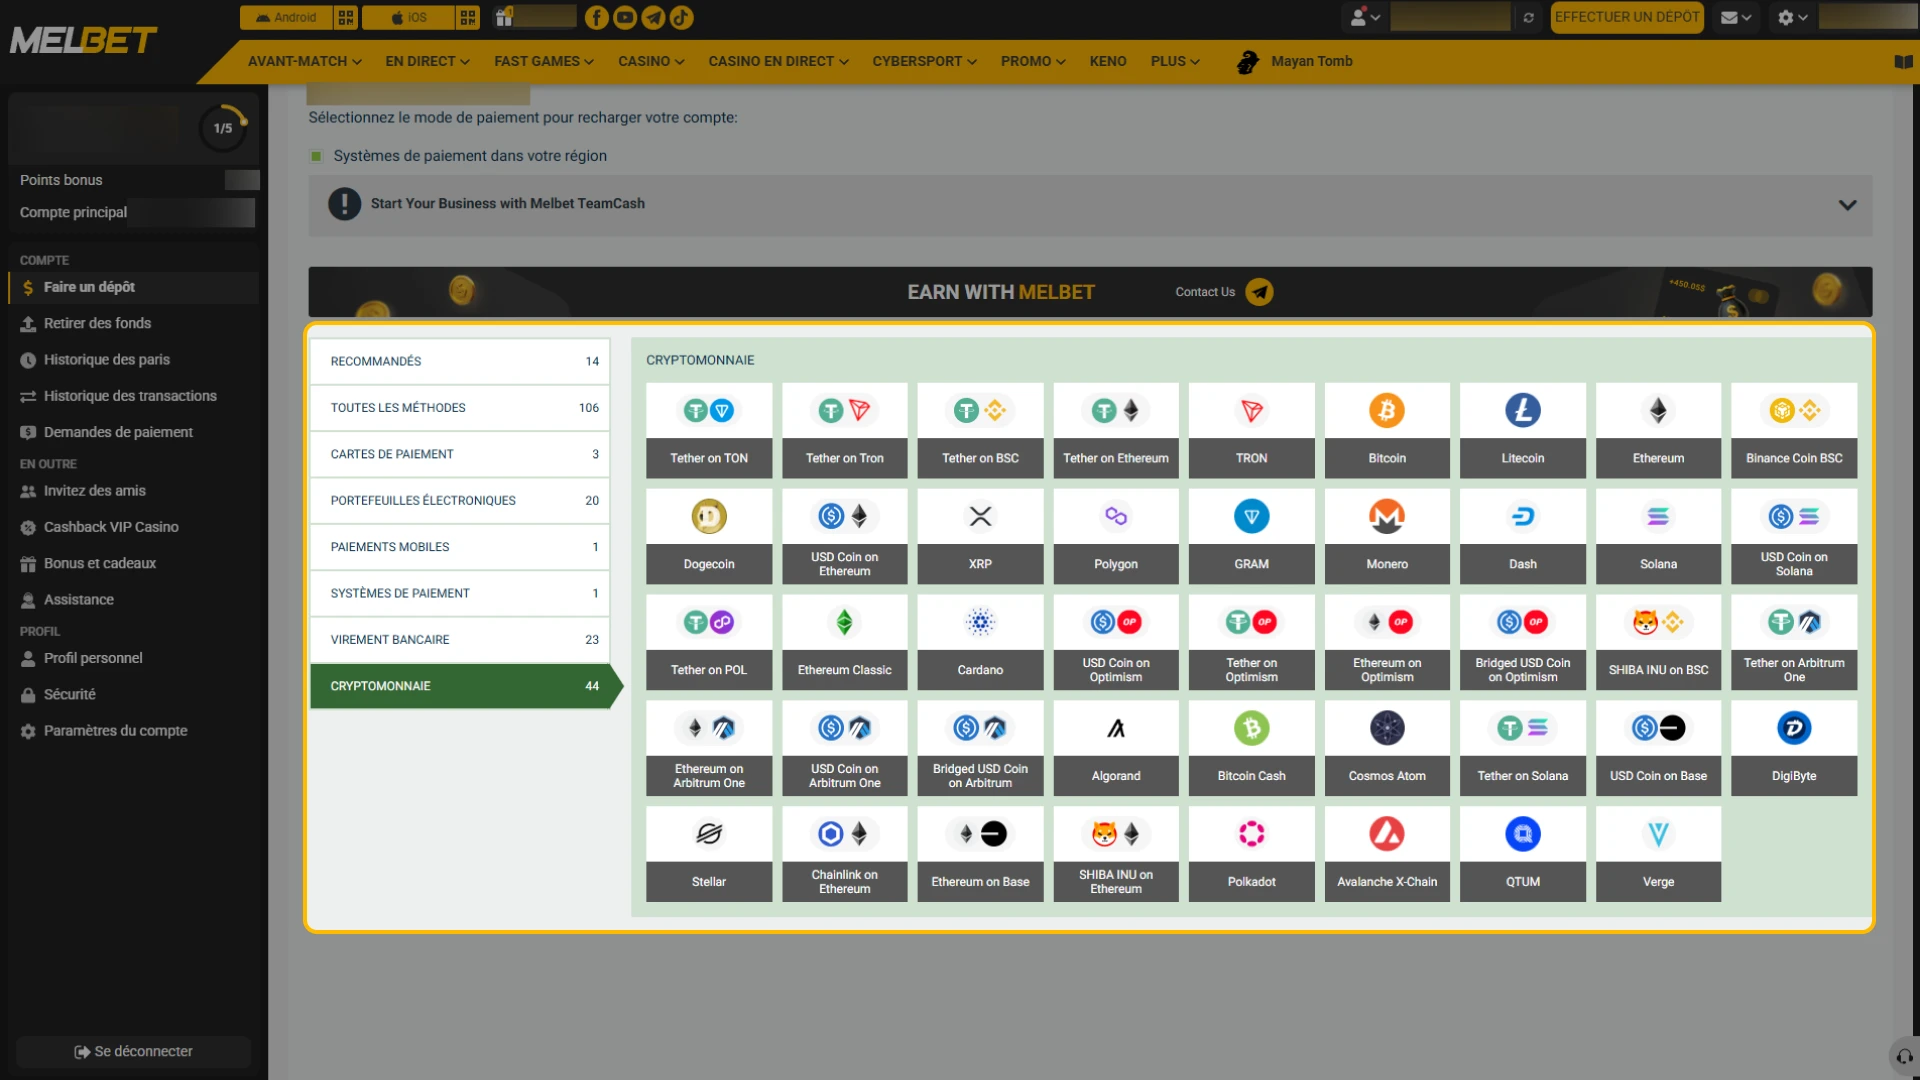Select the Polkadot payment tile
The height and width of the screenshot is (1080, 1920).
1251,855
